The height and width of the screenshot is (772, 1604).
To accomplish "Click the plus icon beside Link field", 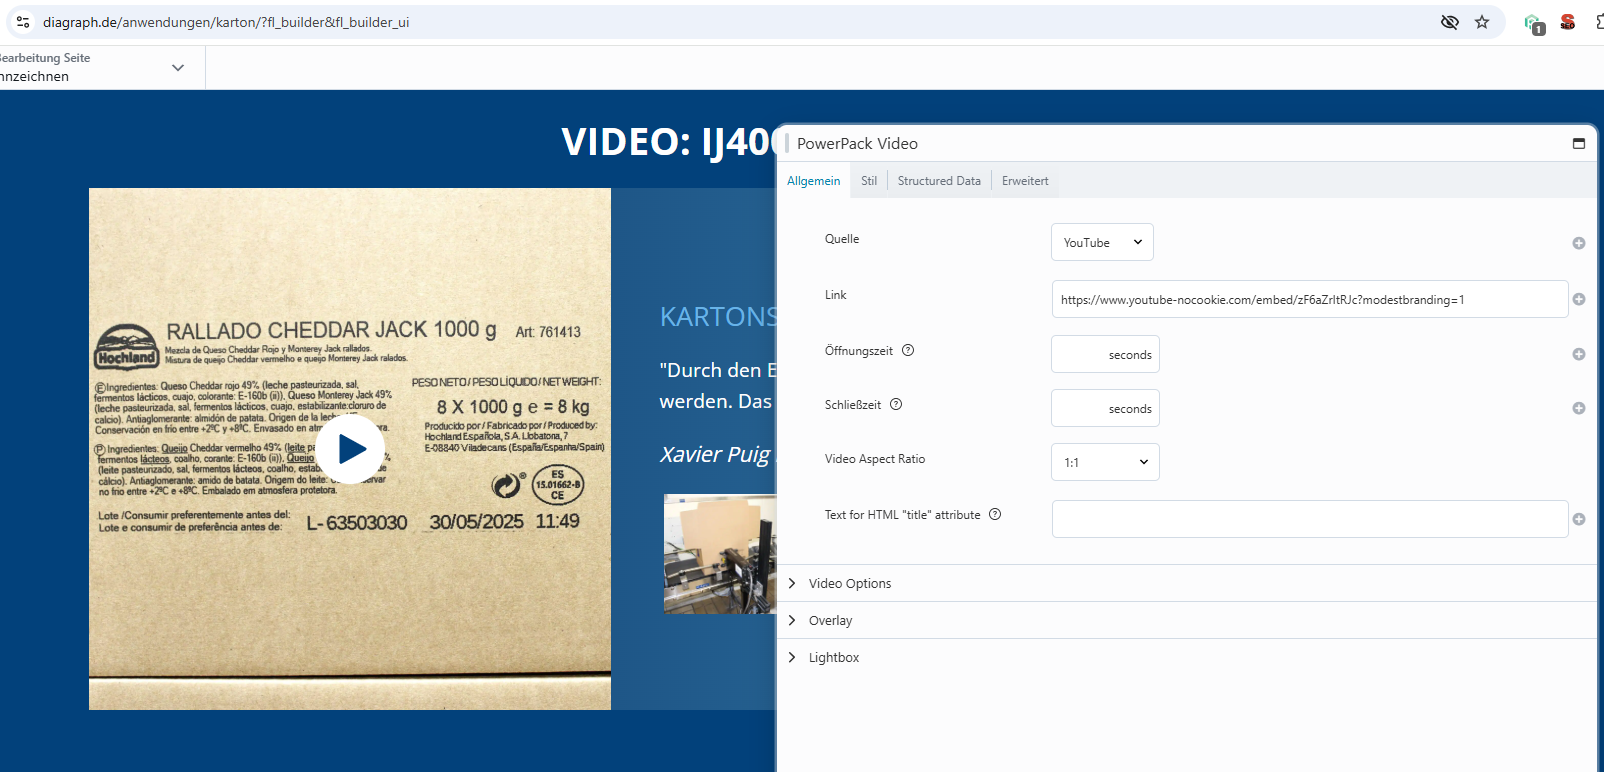I will coord(1579,299).
